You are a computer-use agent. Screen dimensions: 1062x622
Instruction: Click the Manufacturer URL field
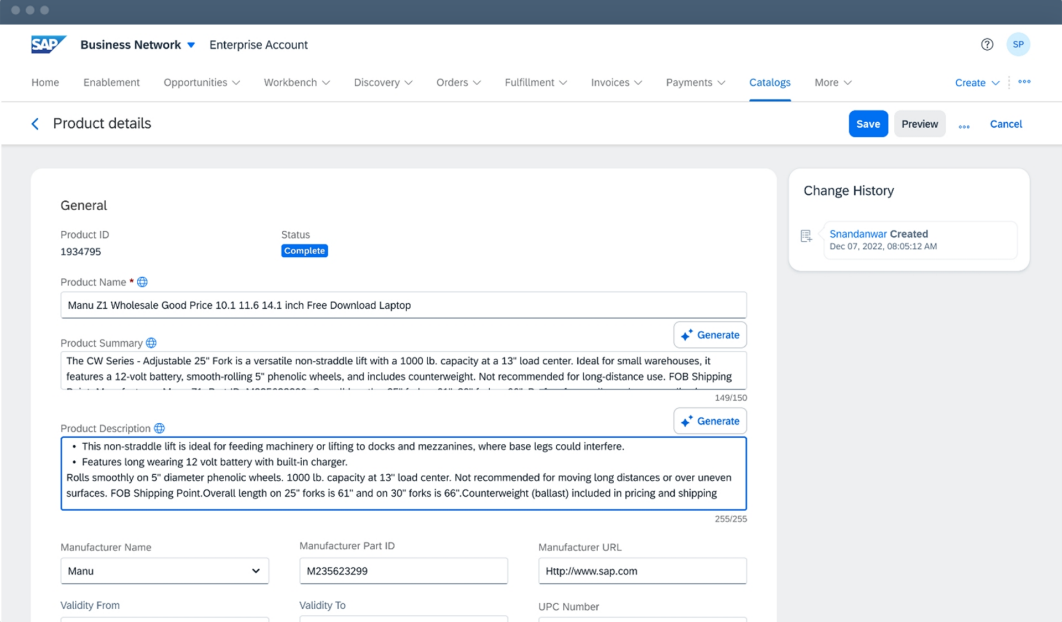pos(643,571)
